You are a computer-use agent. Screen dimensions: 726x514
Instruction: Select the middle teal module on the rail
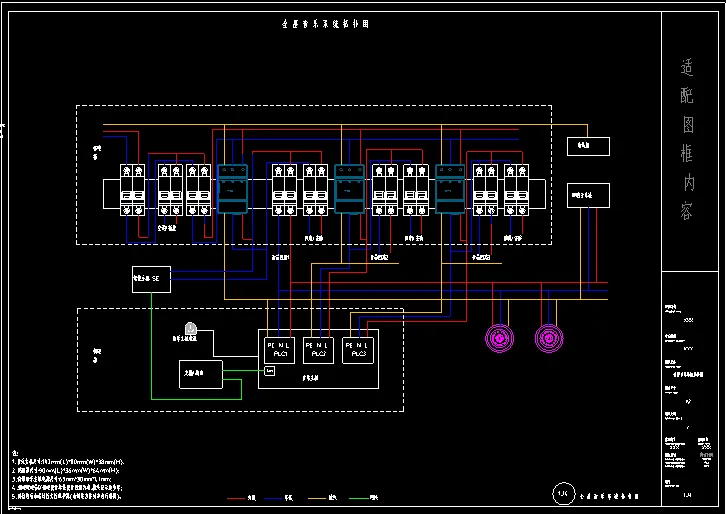(x=349, y=189)
